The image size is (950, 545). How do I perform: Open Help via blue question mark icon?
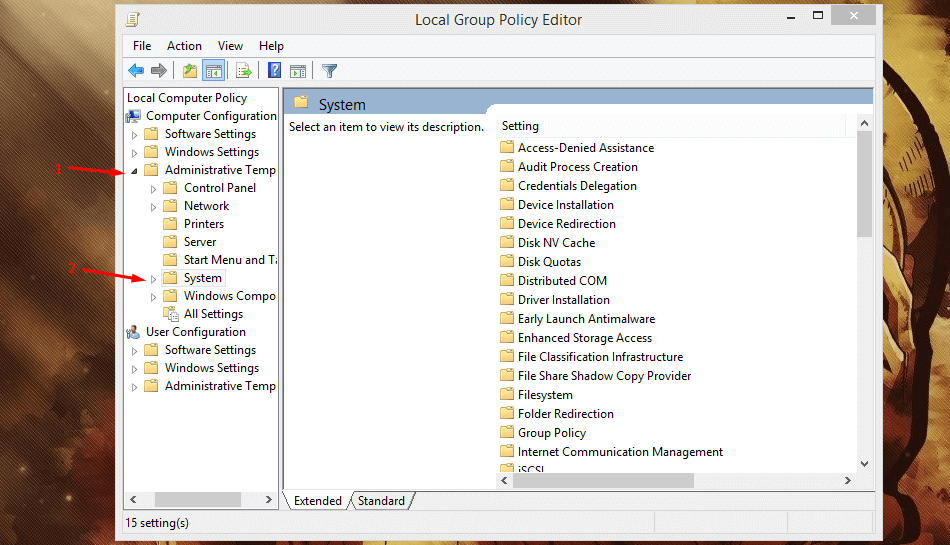pos(274,70)
